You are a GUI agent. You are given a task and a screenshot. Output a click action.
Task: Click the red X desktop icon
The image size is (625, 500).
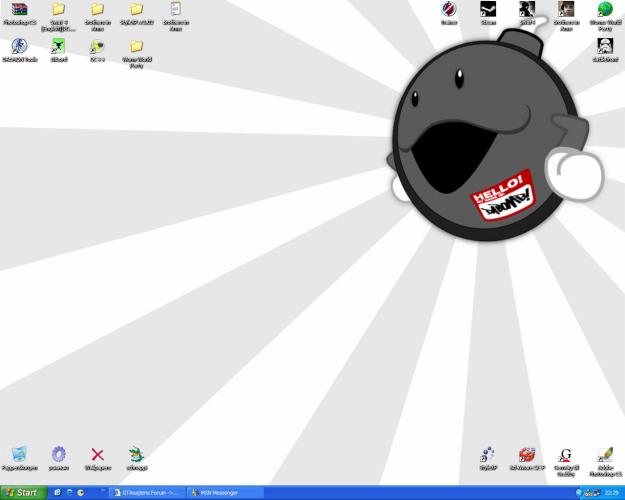tap(97, 455)
